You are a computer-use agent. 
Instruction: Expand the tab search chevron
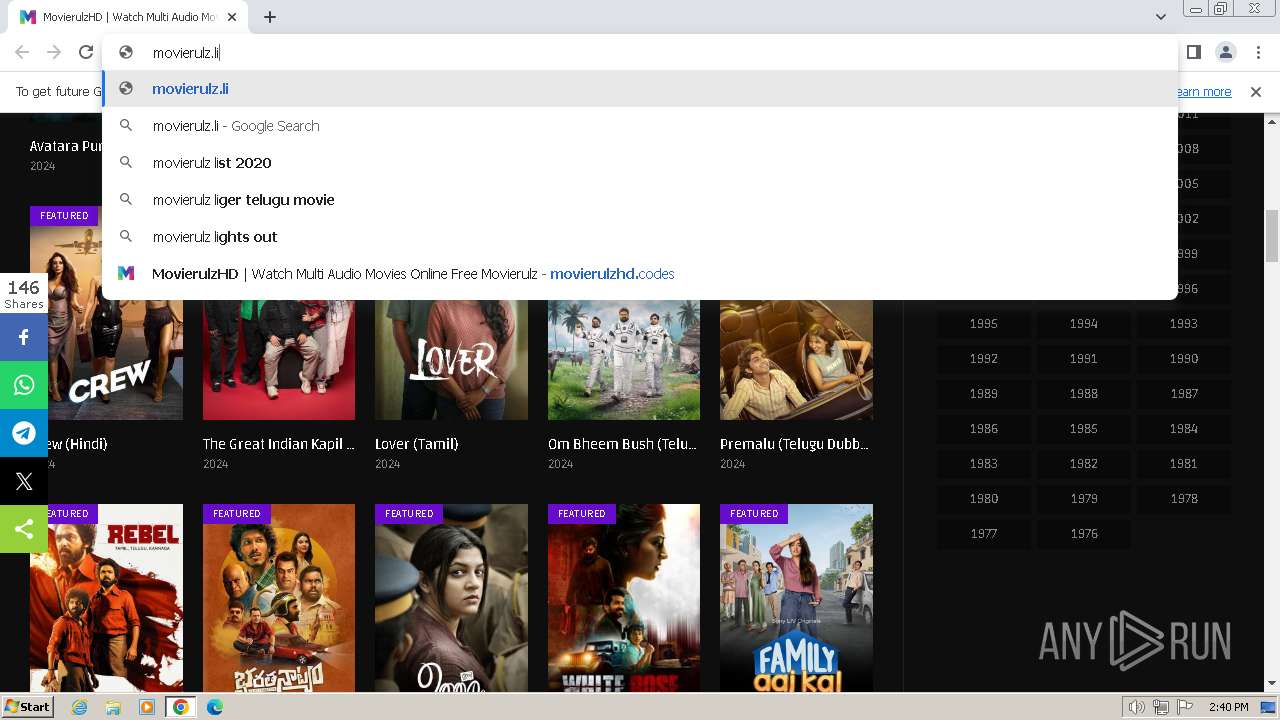click(1160, 17)
